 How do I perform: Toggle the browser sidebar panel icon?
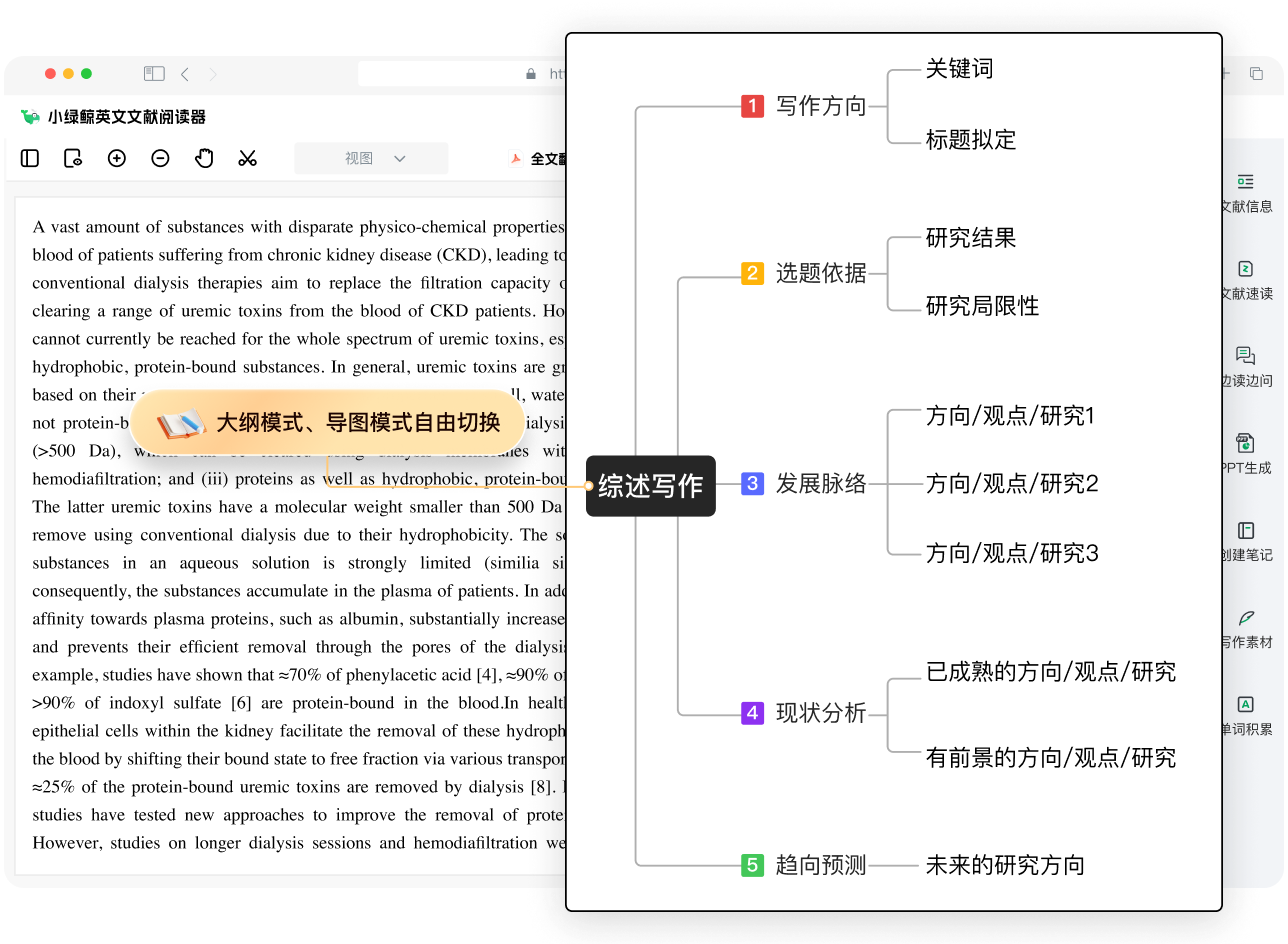154,73
